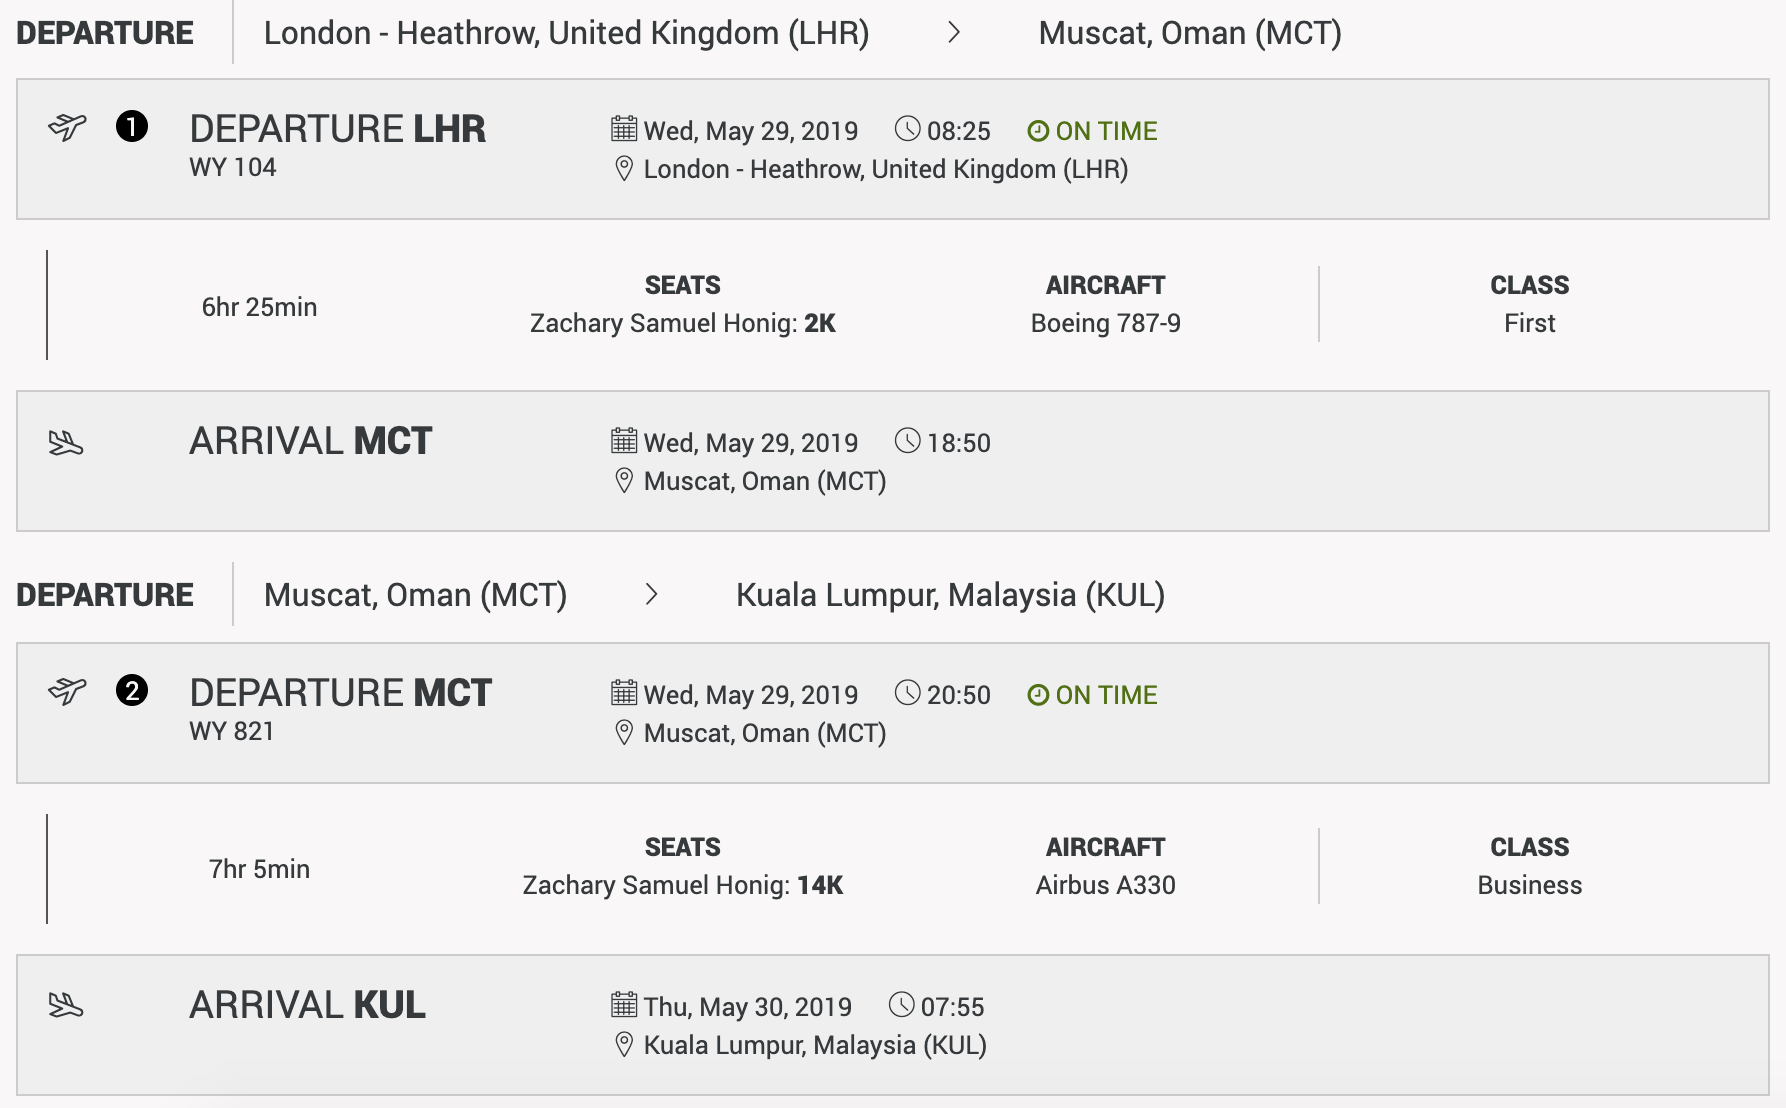Click the clock icon beside 07:55 arrival

tap(901, 1005)
